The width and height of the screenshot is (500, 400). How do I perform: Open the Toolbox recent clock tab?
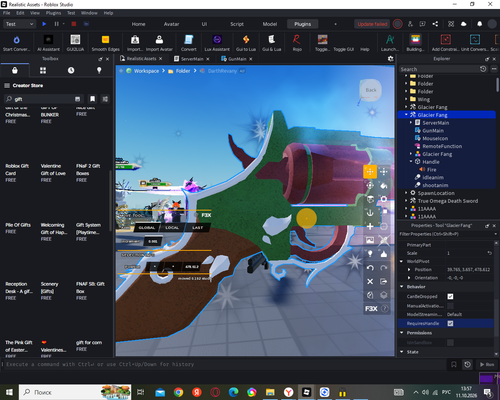(71, 70)
